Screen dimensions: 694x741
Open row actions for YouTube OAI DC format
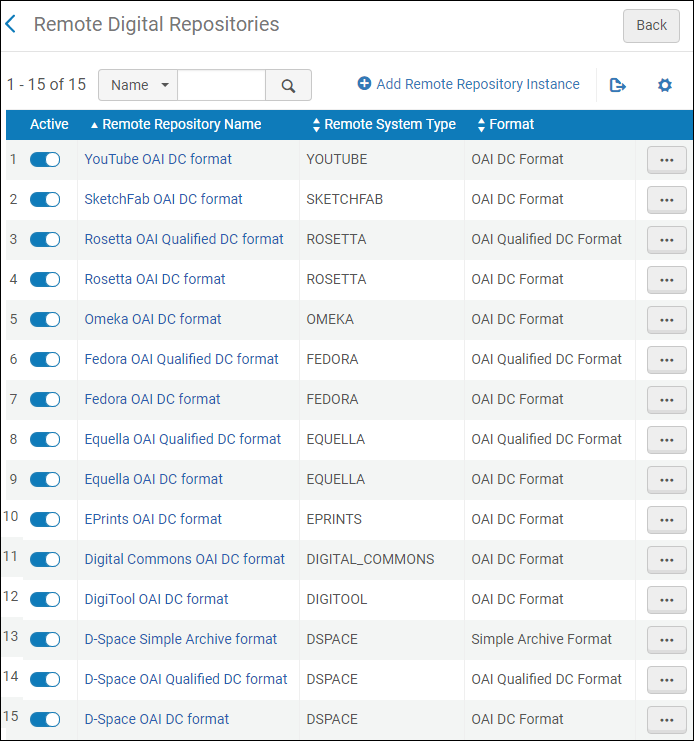click(x=667, y=160)
